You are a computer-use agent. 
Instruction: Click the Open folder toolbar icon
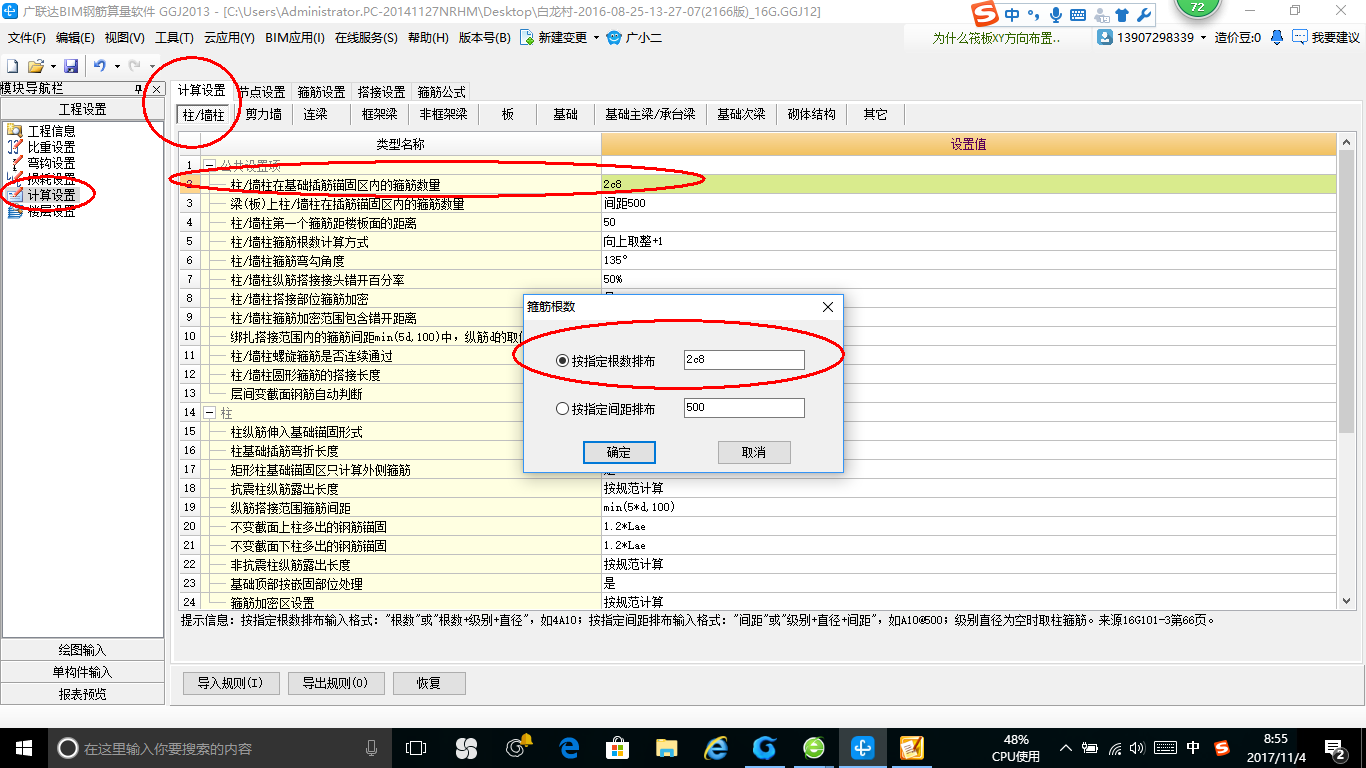[35, 66]
